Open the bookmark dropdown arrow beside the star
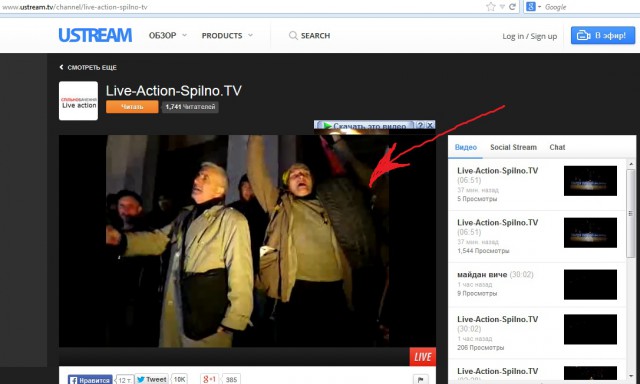 502,7
